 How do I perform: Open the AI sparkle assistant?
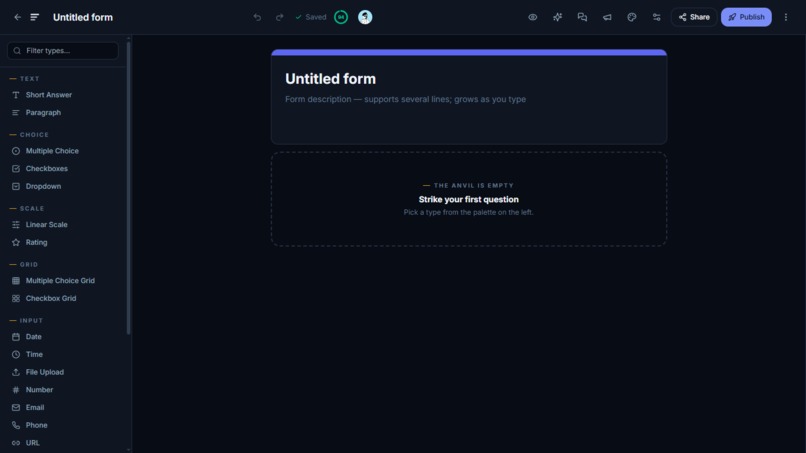coord(557,17)
